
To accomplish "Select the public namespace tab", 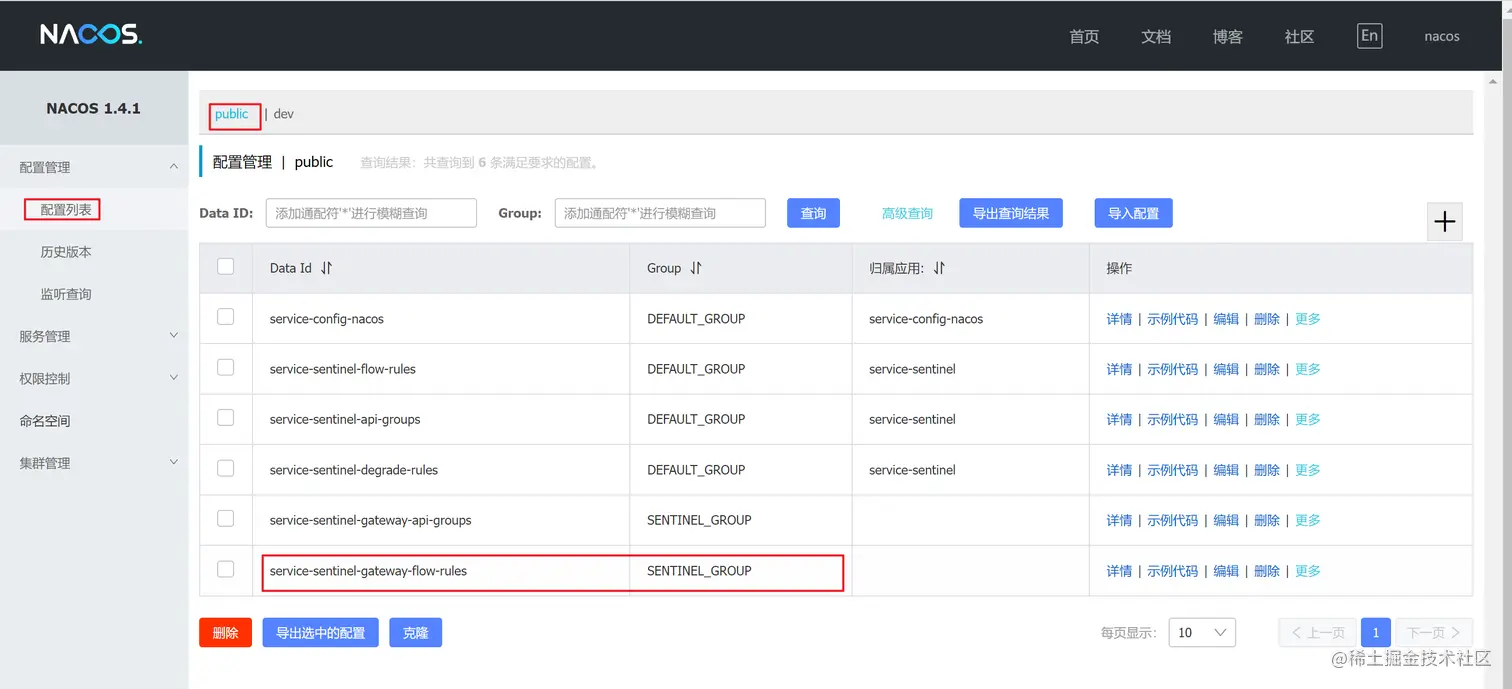I will coord(232,114).
